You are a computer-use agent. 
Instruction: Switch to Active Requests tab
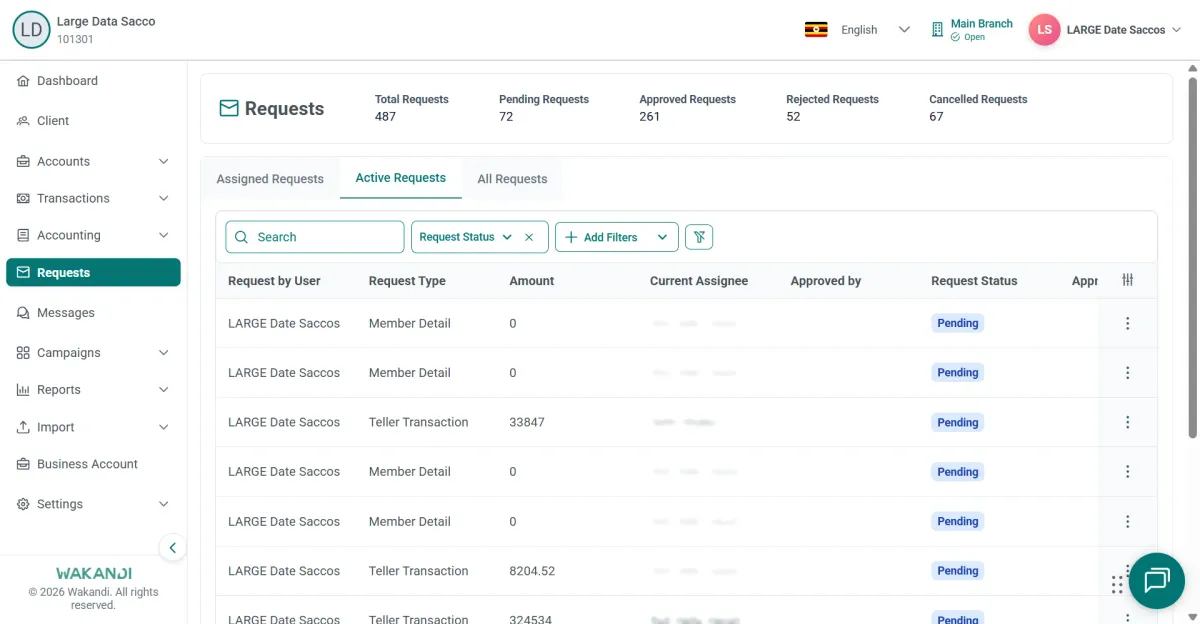pos(401,178)
